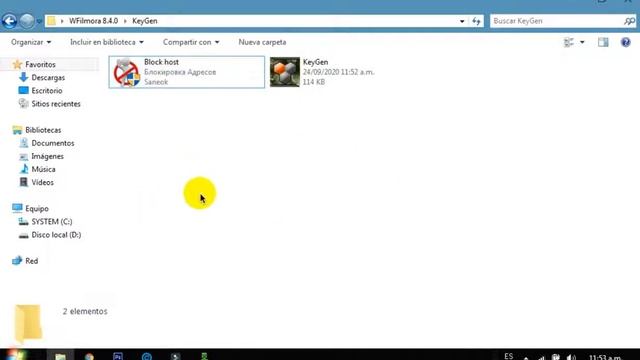Open Descargas in the sidebar

coord(48,78)
